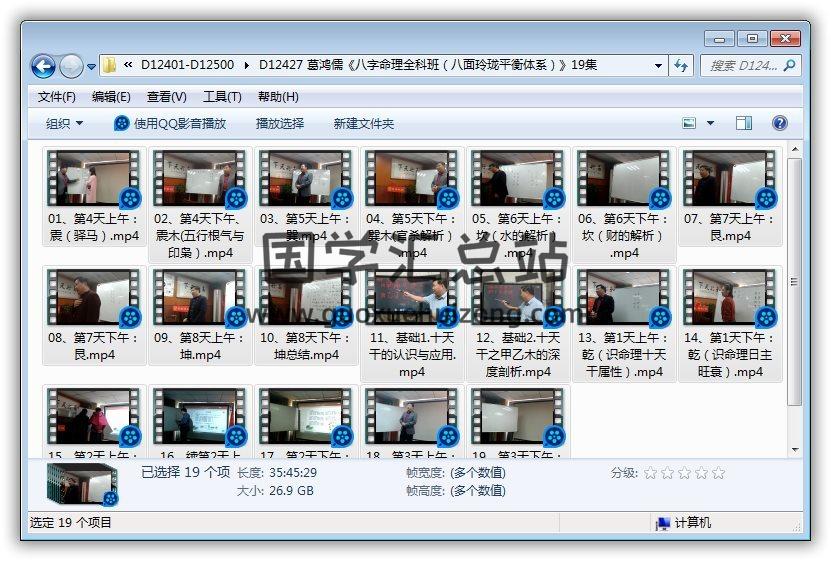Select video 01、第4天上午：震（驿马）.mp4
Viewport: 831px width, 561px height.
pyautogui.click(x=94, y=197)
